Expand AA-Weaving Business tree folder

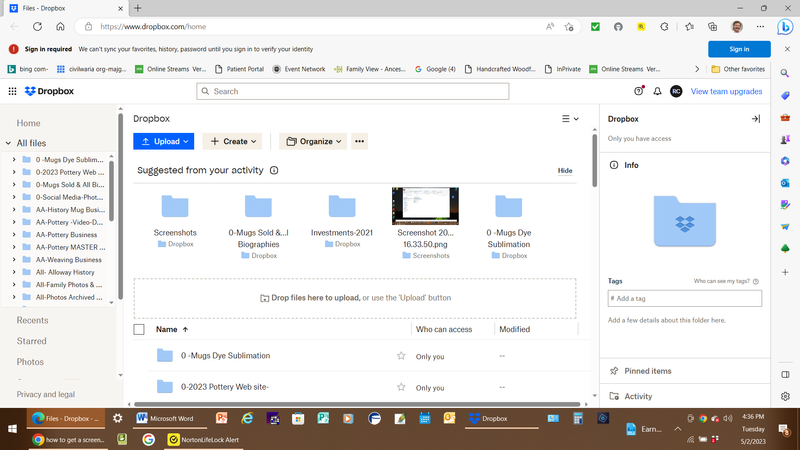coord(14,260)
